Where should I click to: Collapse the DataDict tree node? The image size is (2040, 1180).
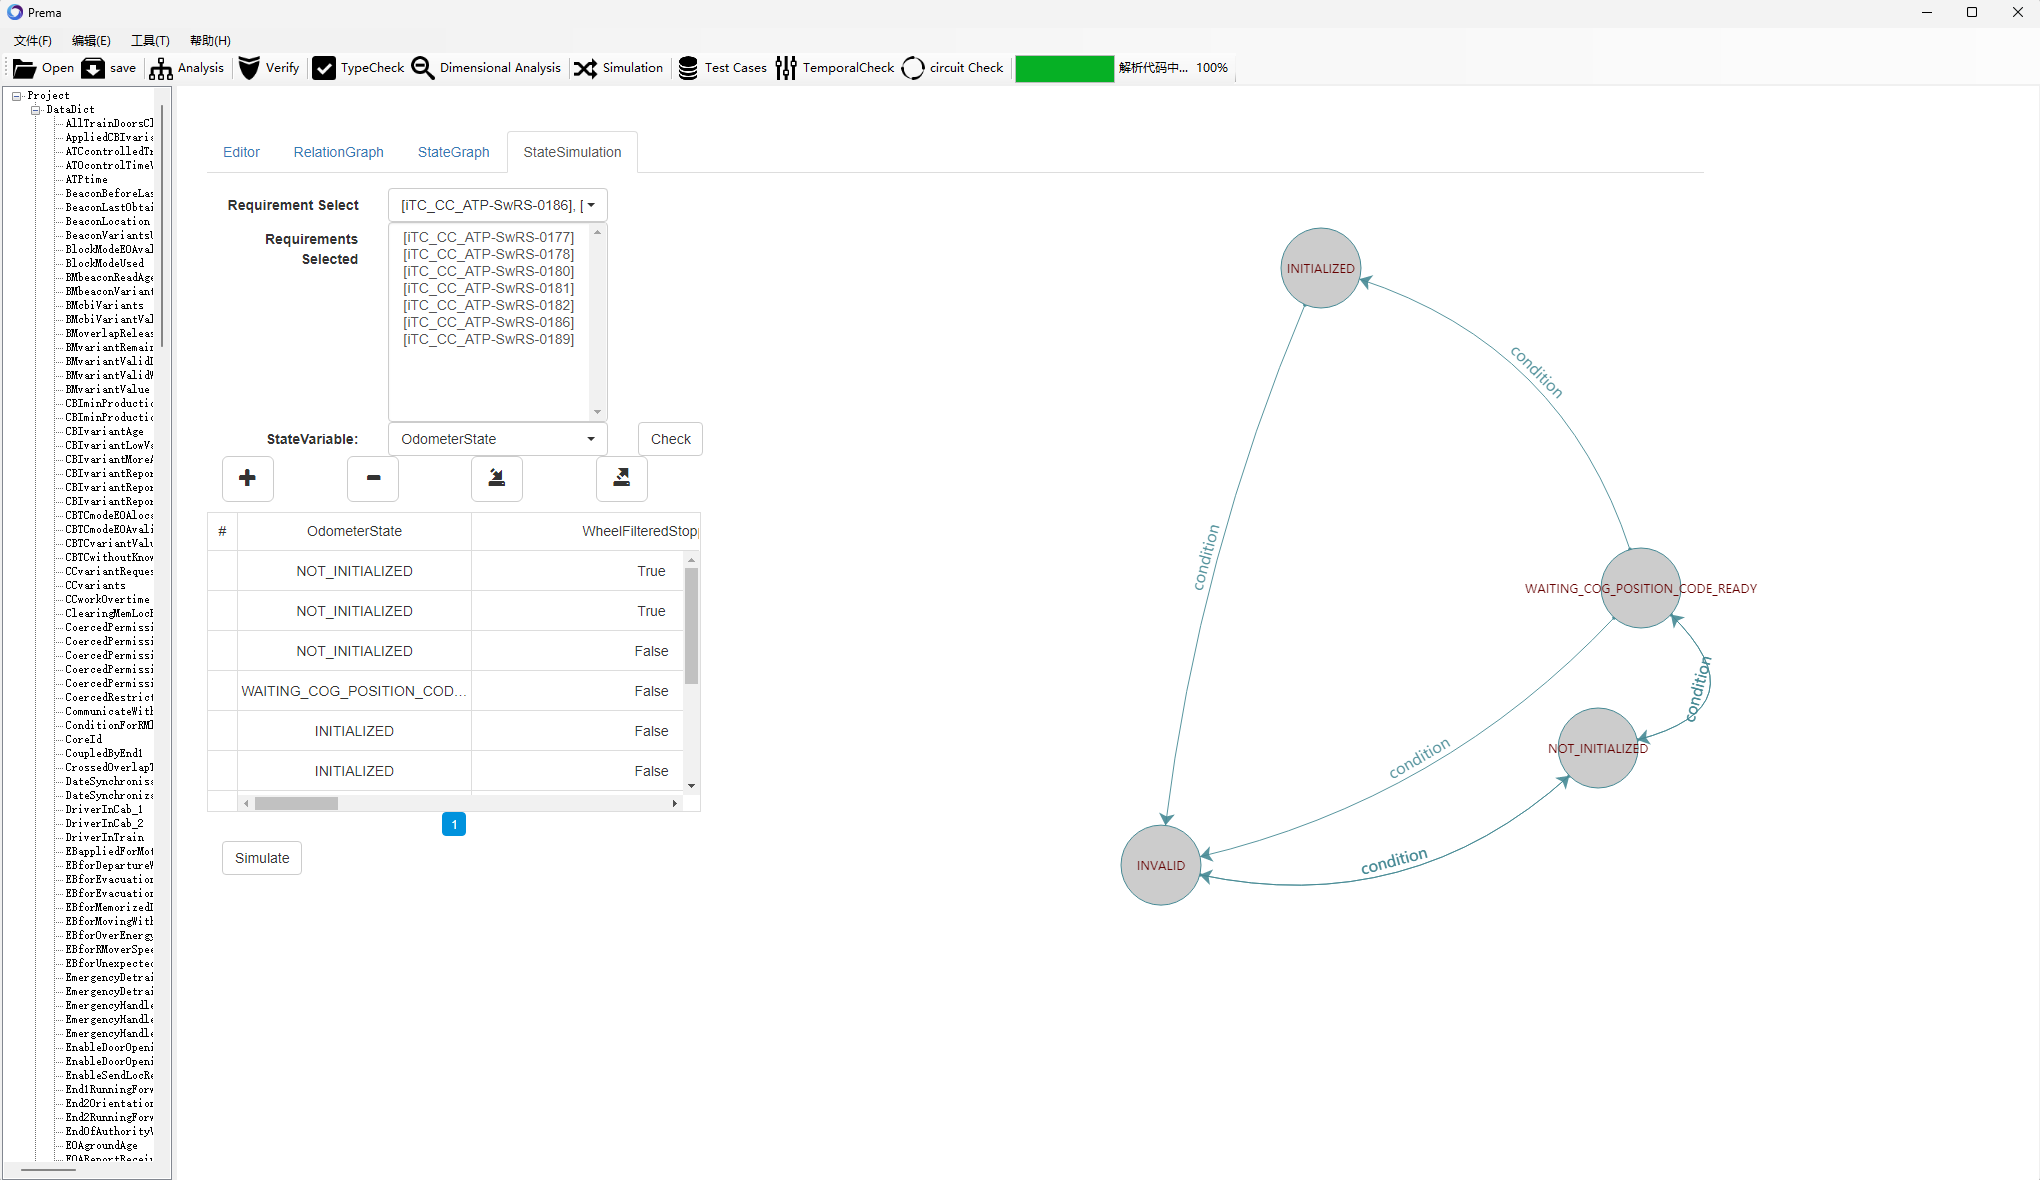[x=36, y=110]
